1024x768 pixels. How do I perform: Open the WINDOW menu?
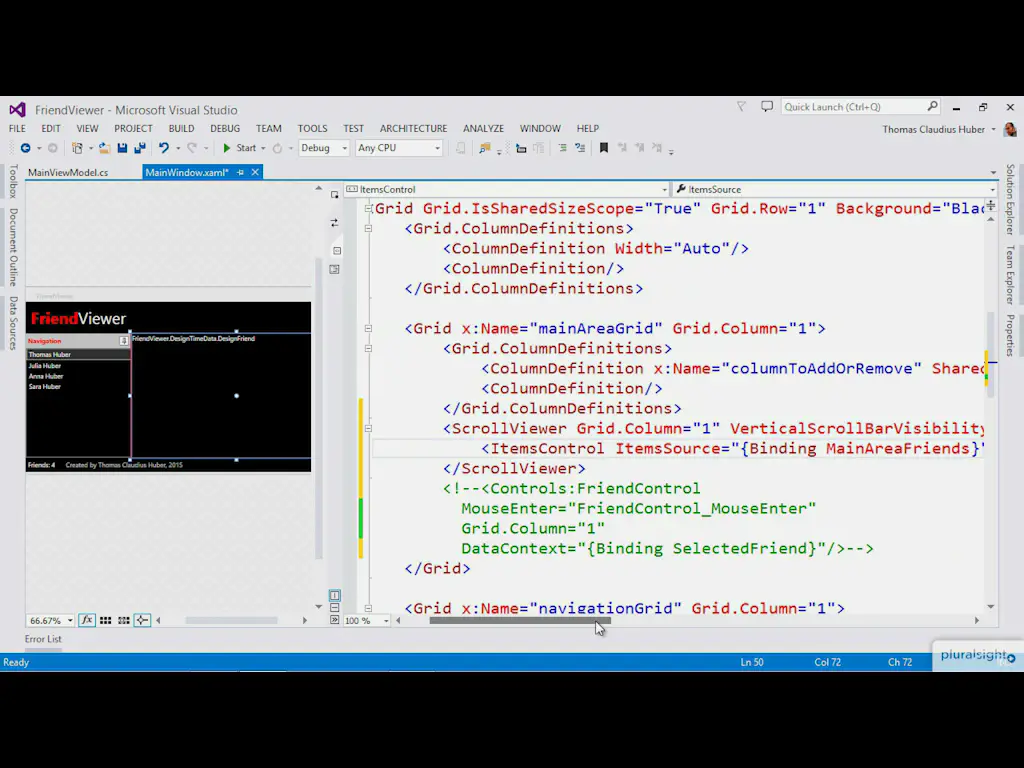[x=540, y=129]
